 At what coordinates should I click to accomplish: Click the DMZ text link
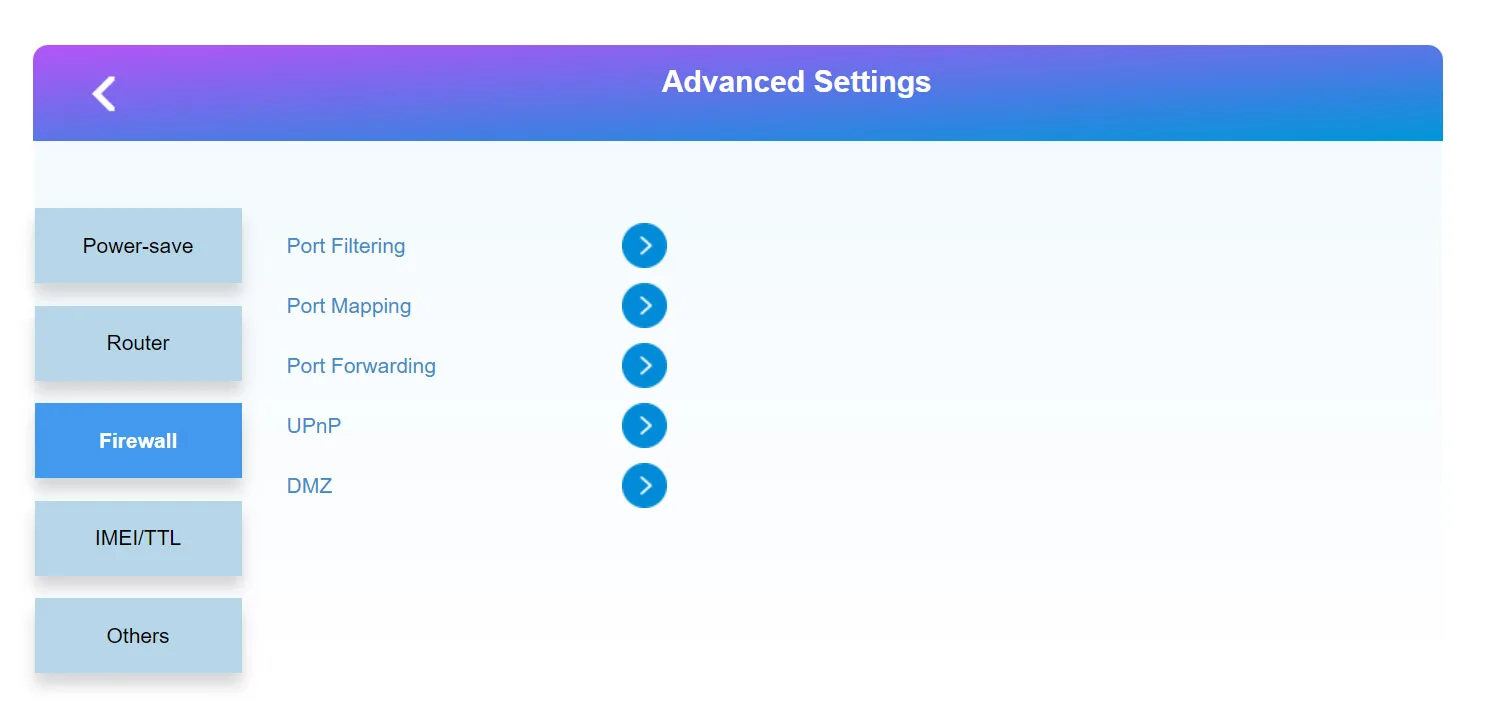[x=310, y=486]
